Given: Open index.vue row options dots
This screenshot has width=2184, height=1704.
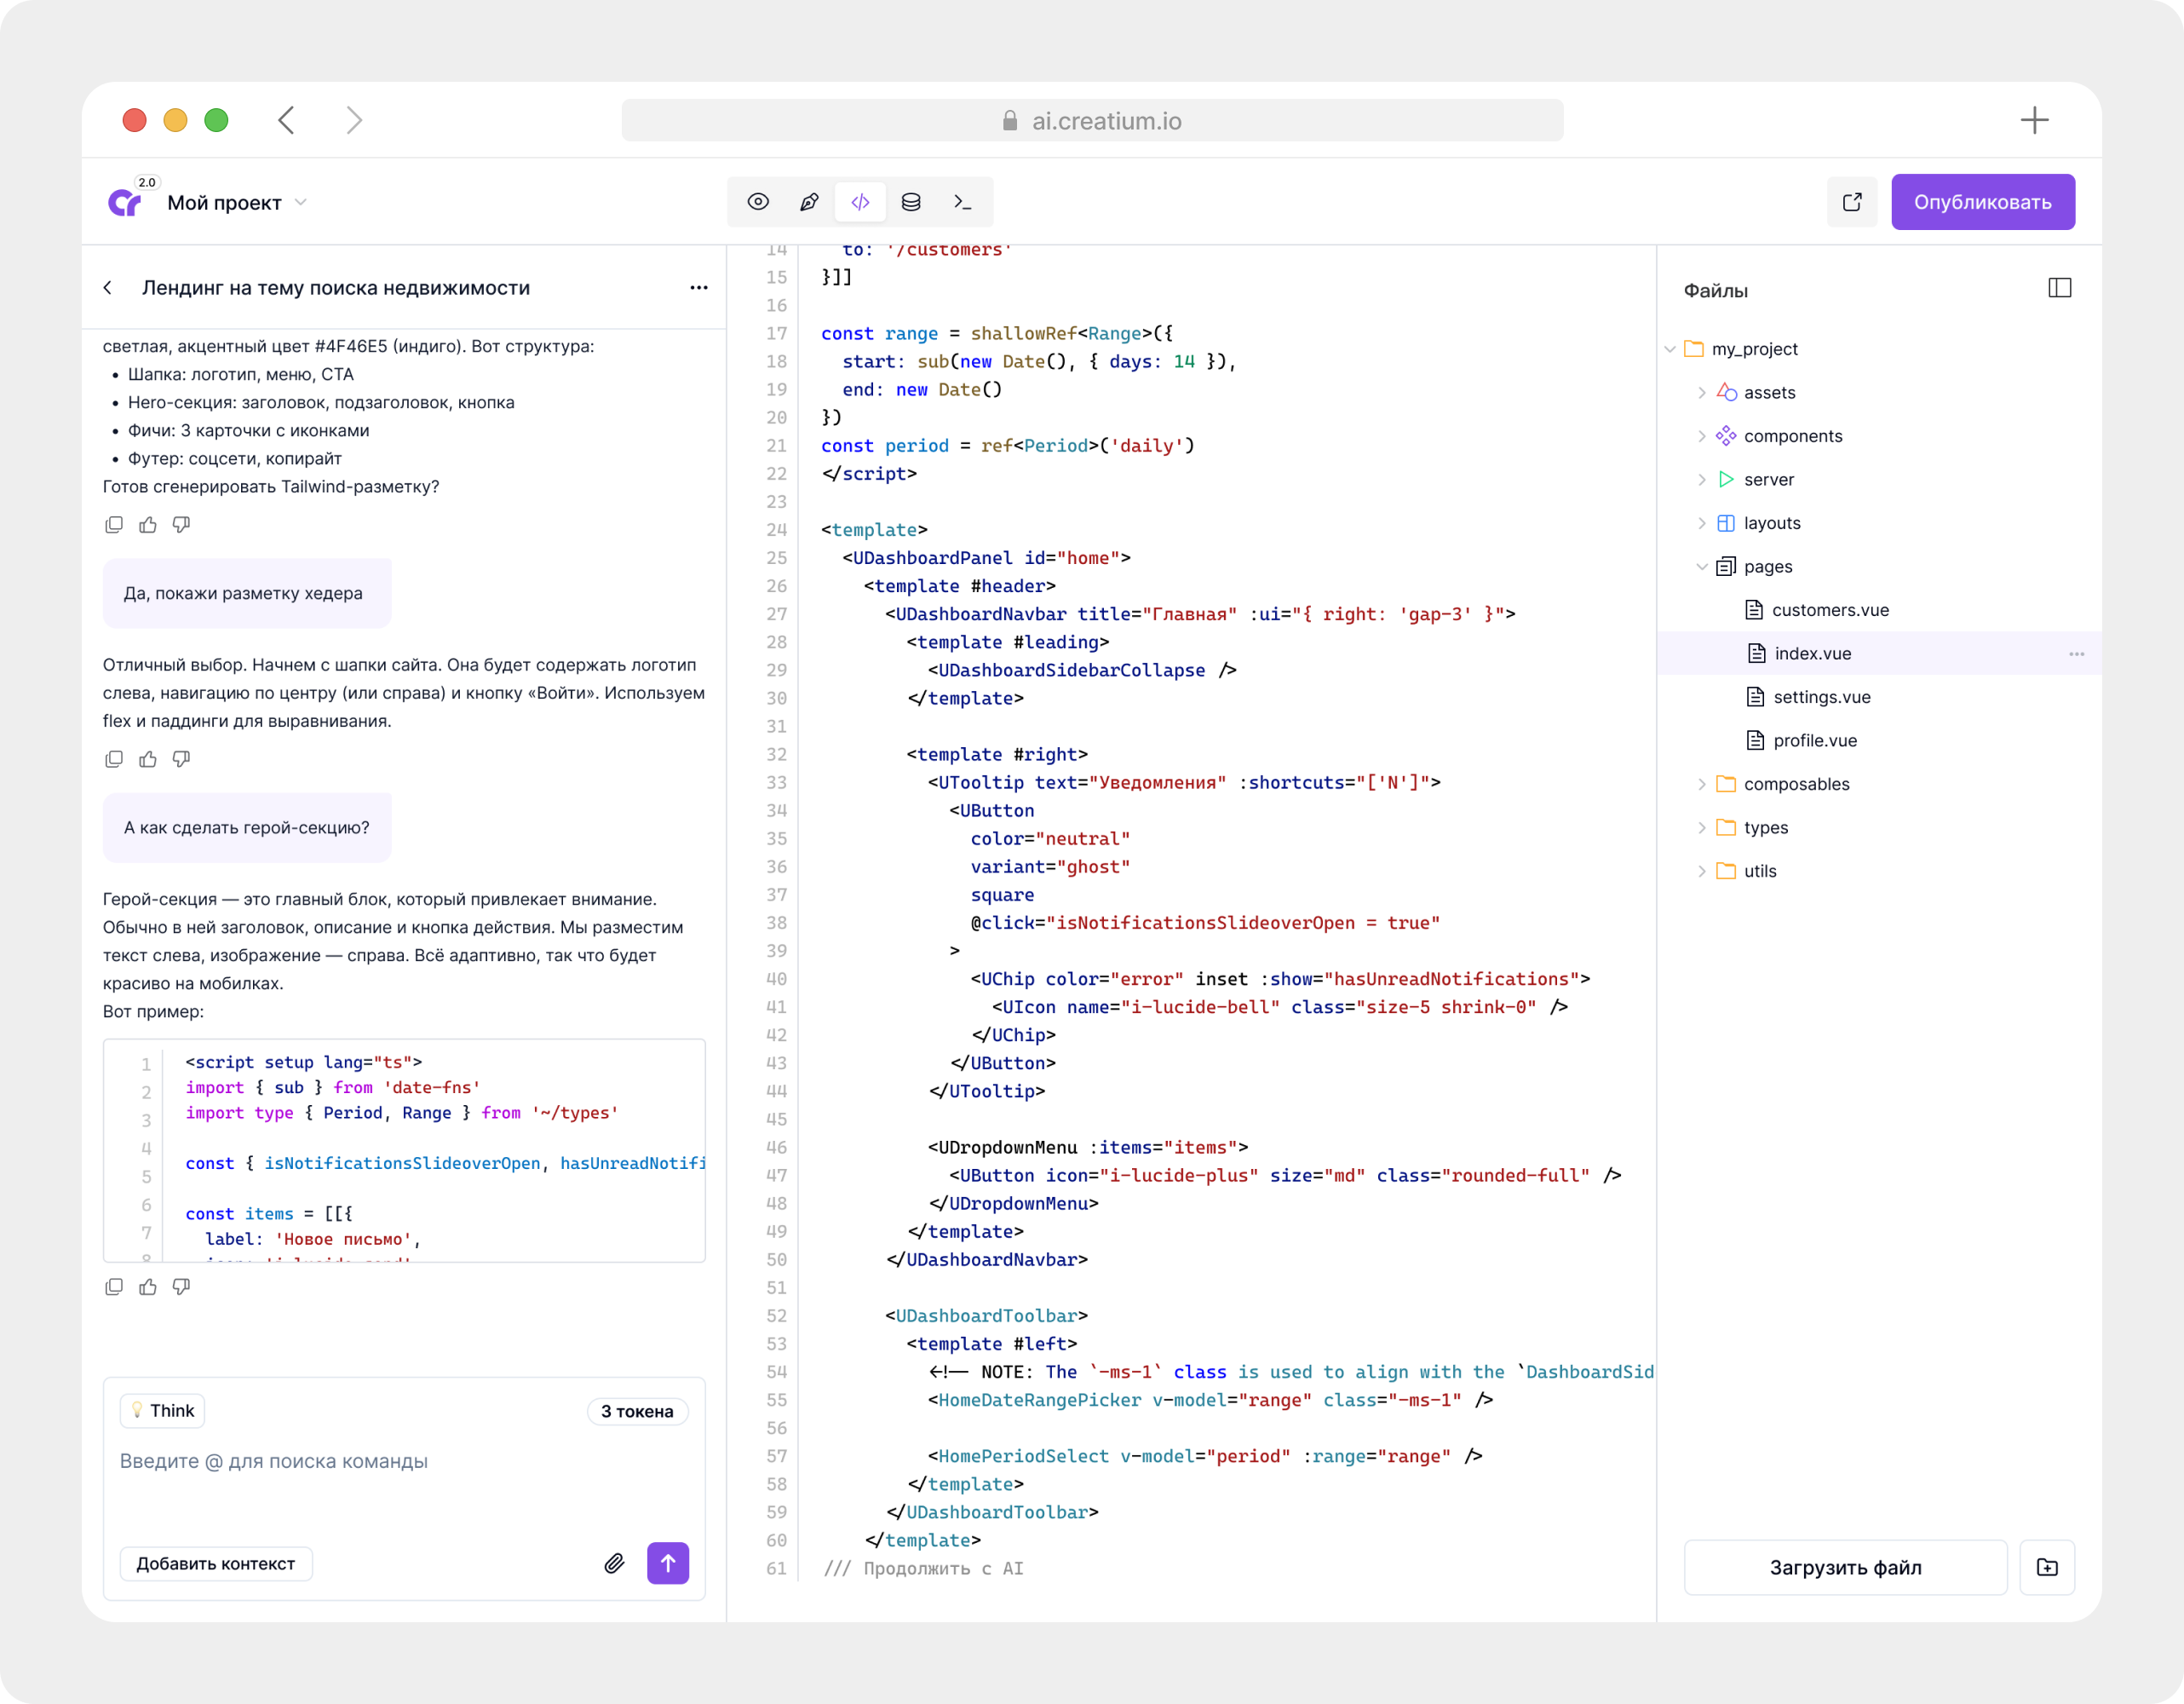Looking at the screenshot, I should [2076, 654].
